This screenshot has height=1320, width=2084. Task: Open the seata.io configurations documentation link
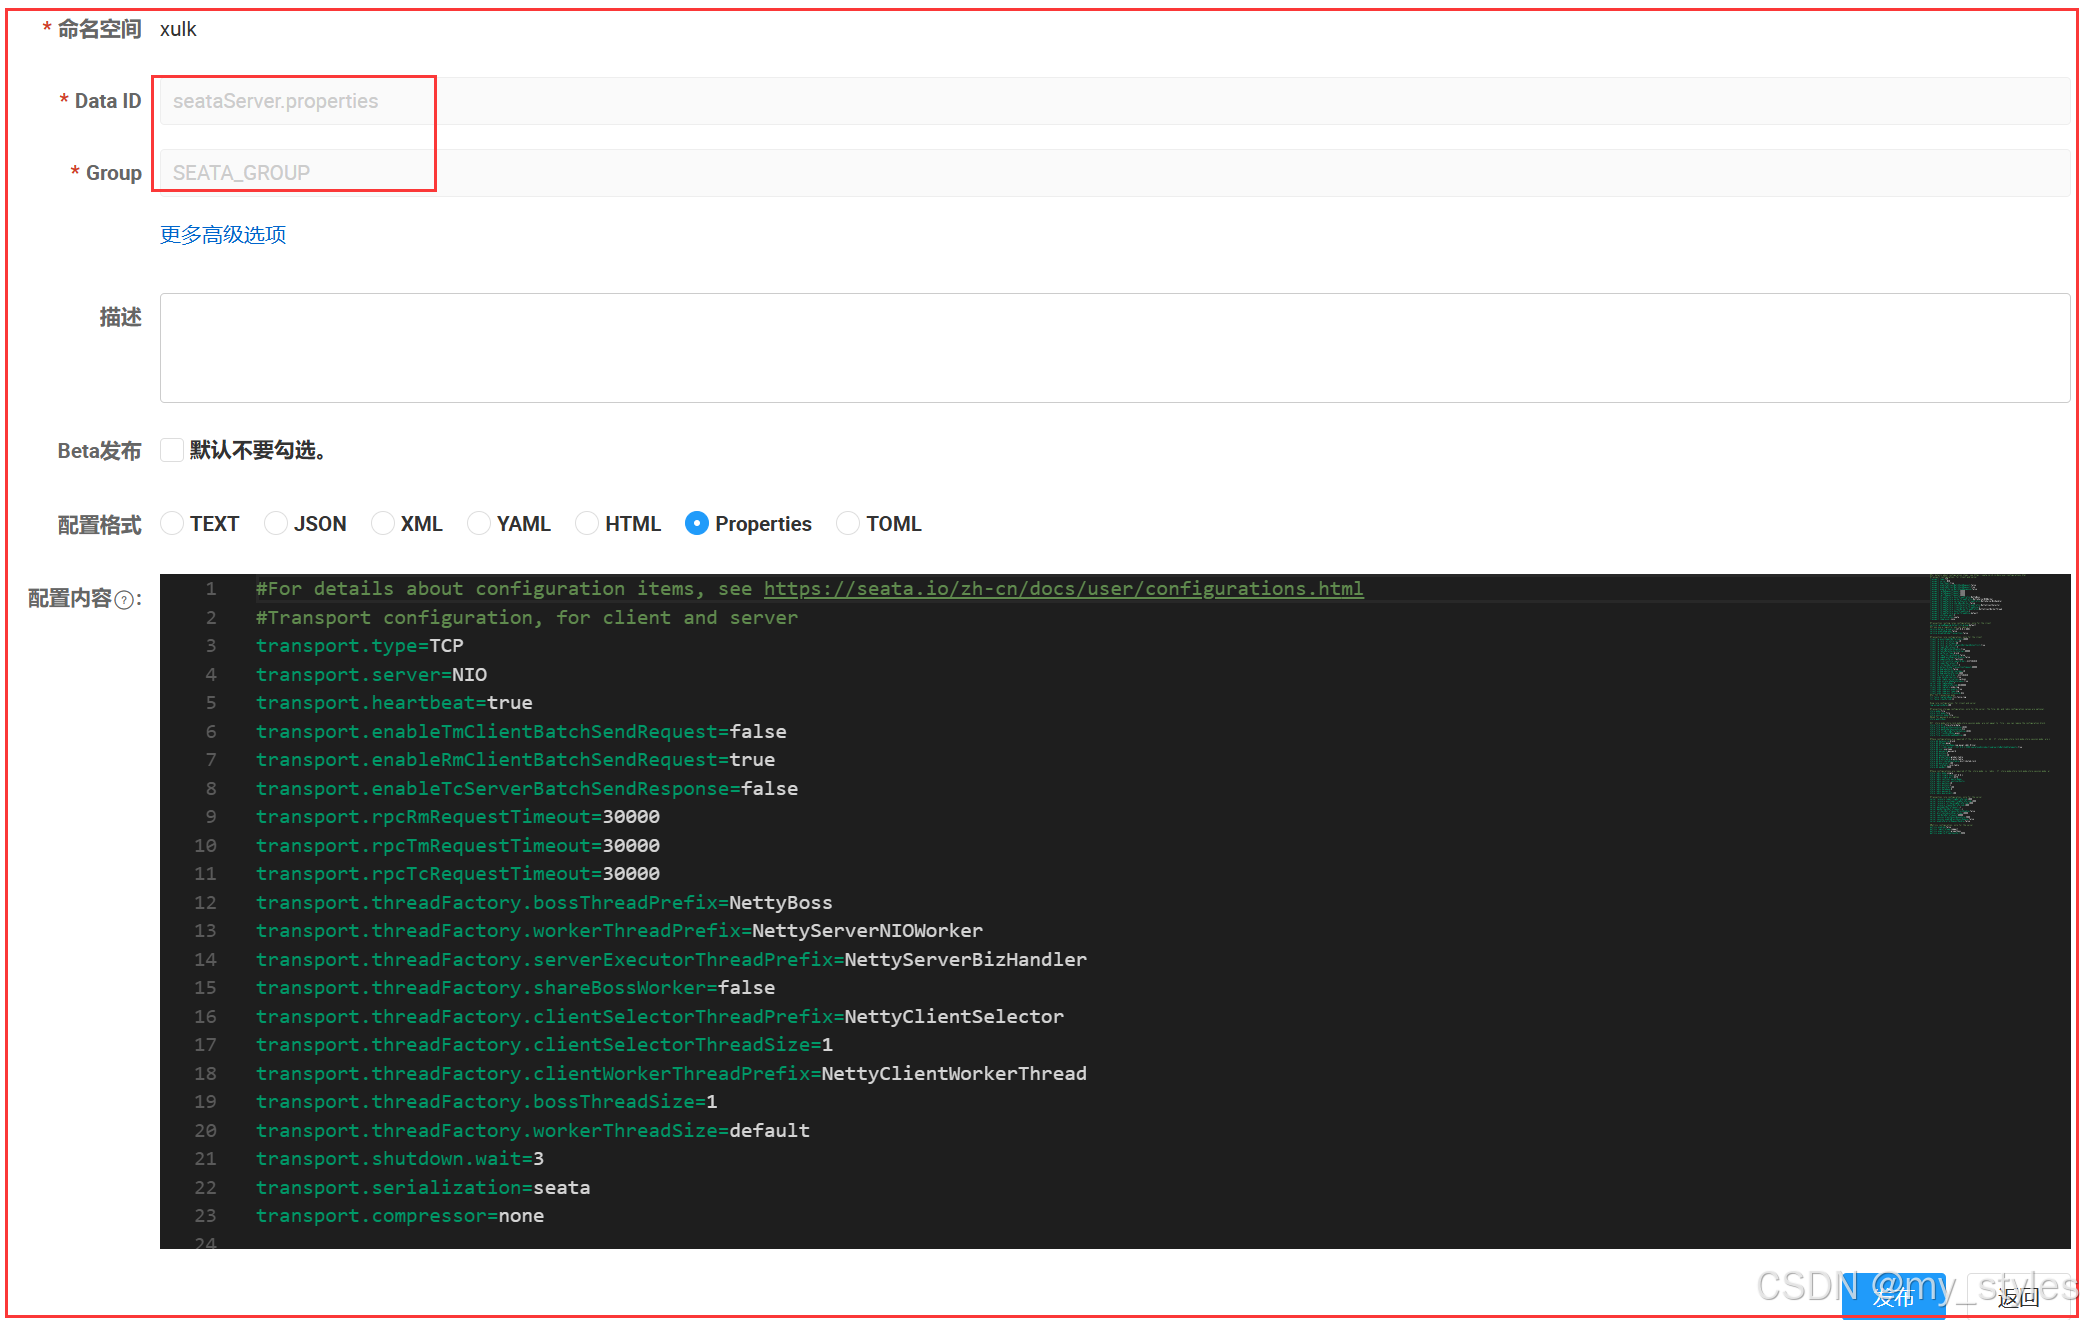click(x=1063, y=589)
